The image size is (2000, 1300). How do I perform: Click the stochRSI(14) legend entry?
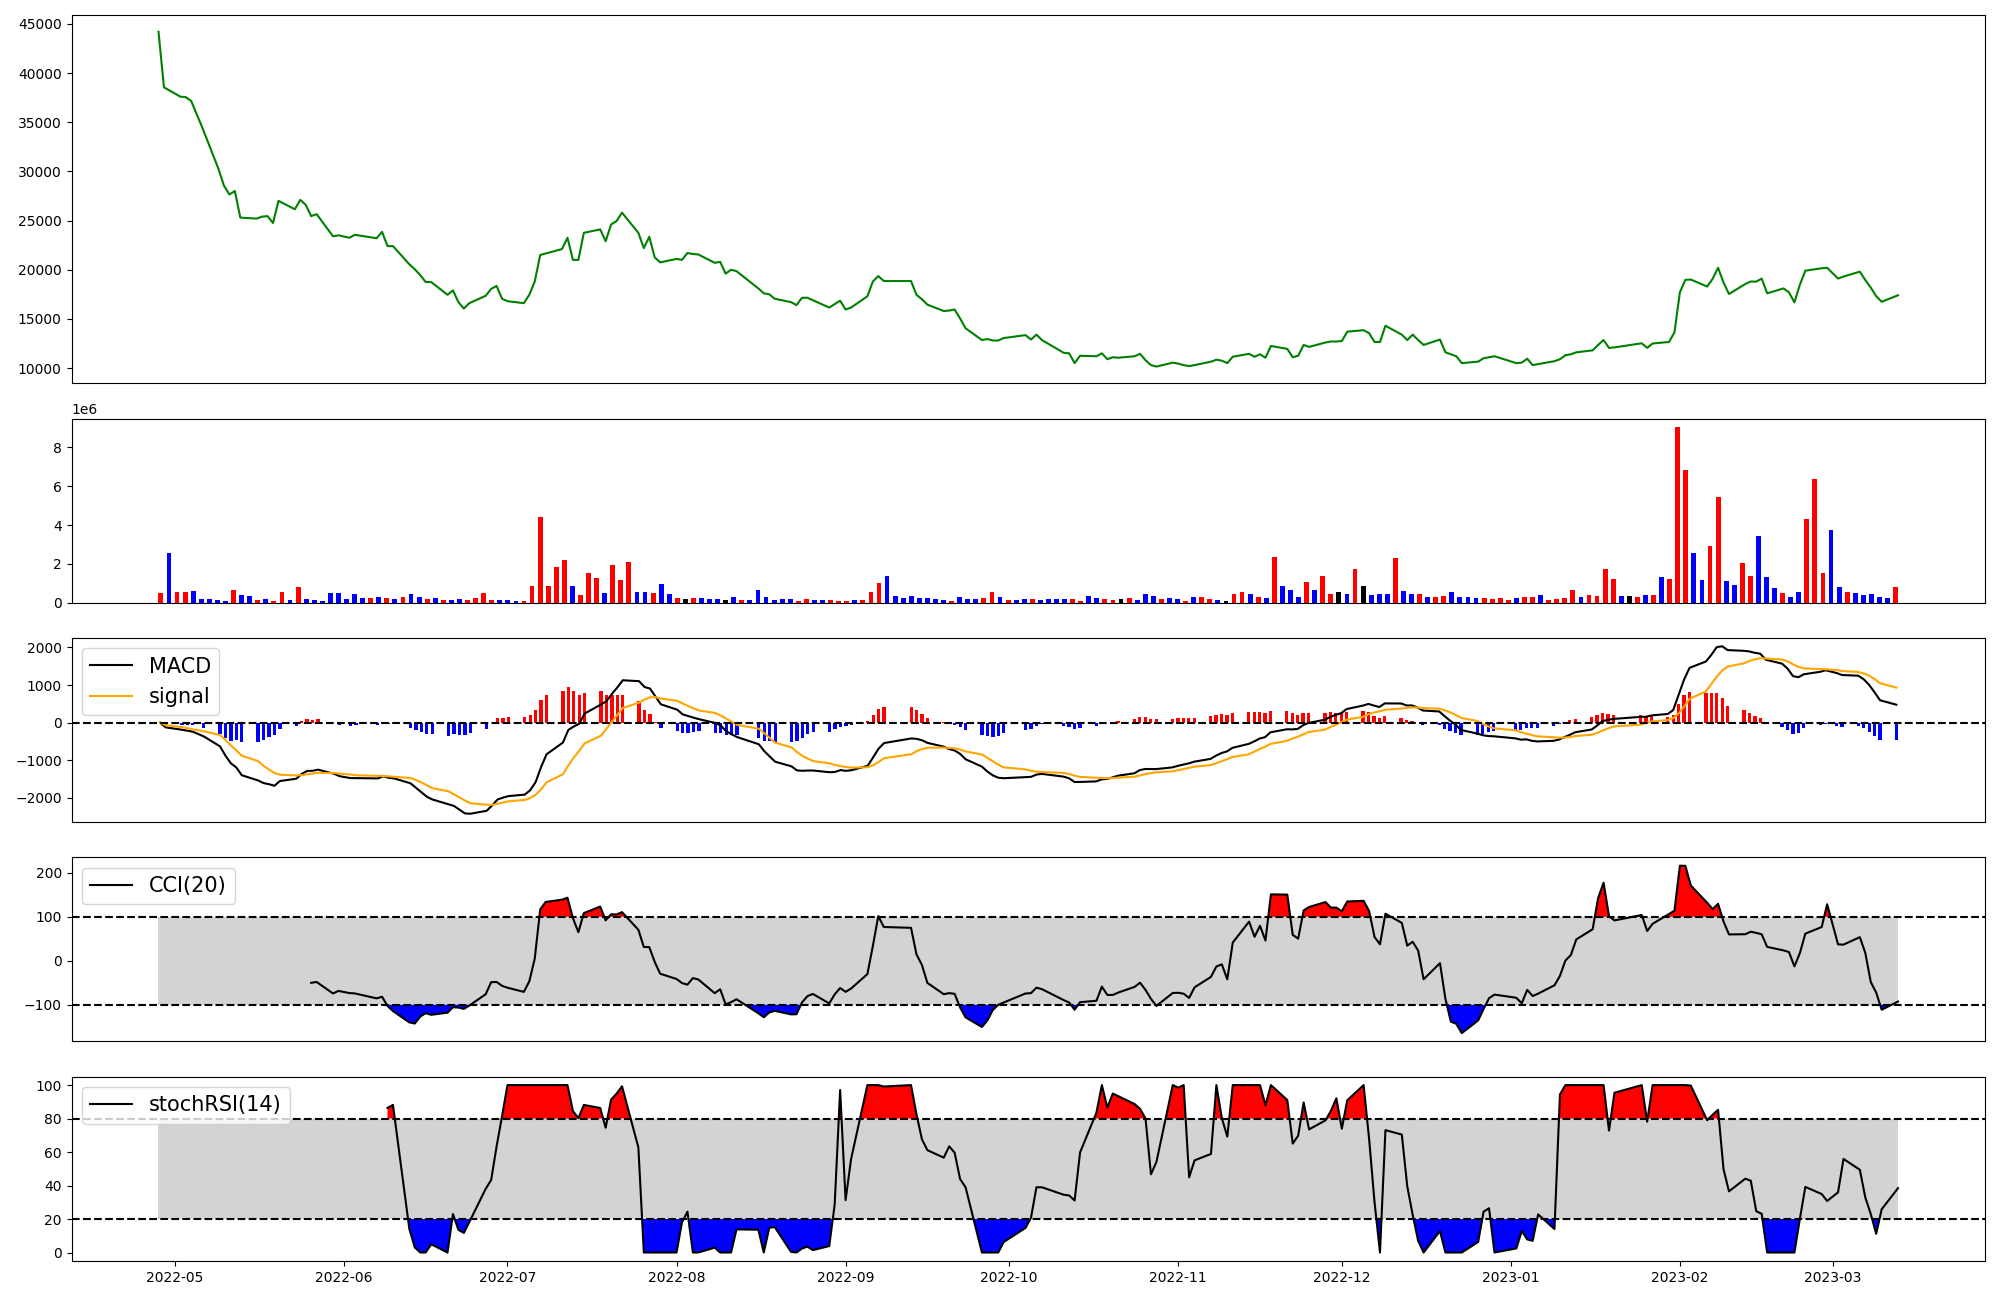point(214,1104)
